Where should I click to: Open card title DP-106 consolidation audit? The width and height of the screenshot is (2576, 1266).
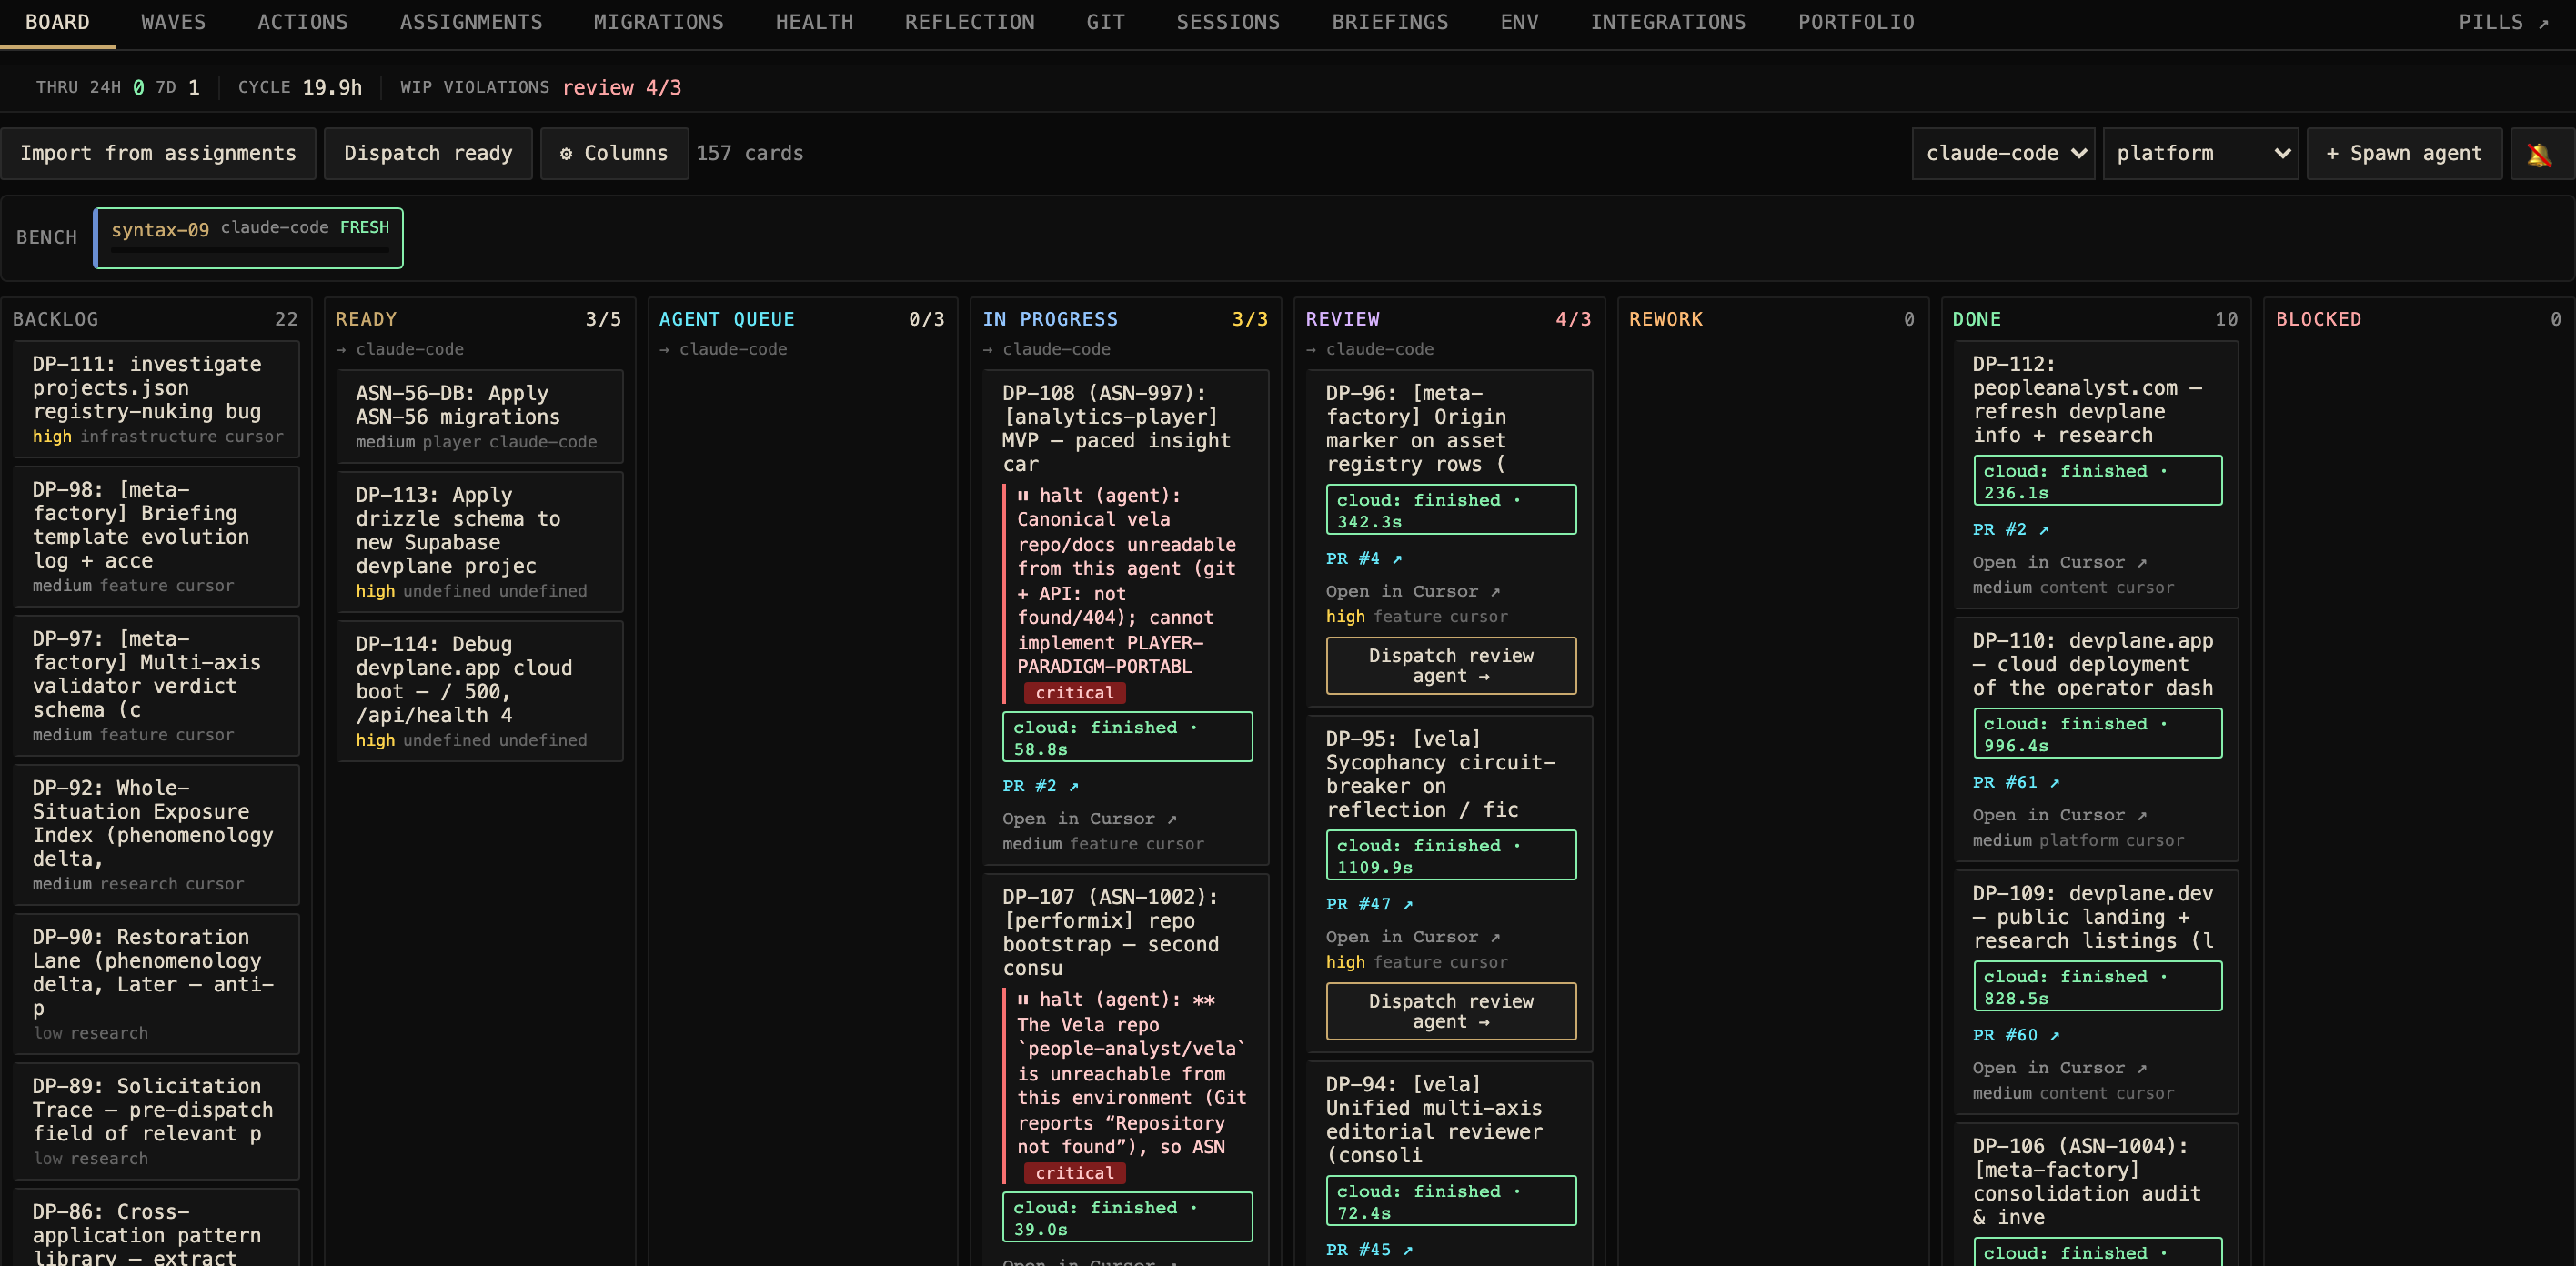click(x=2087, y=1181)
